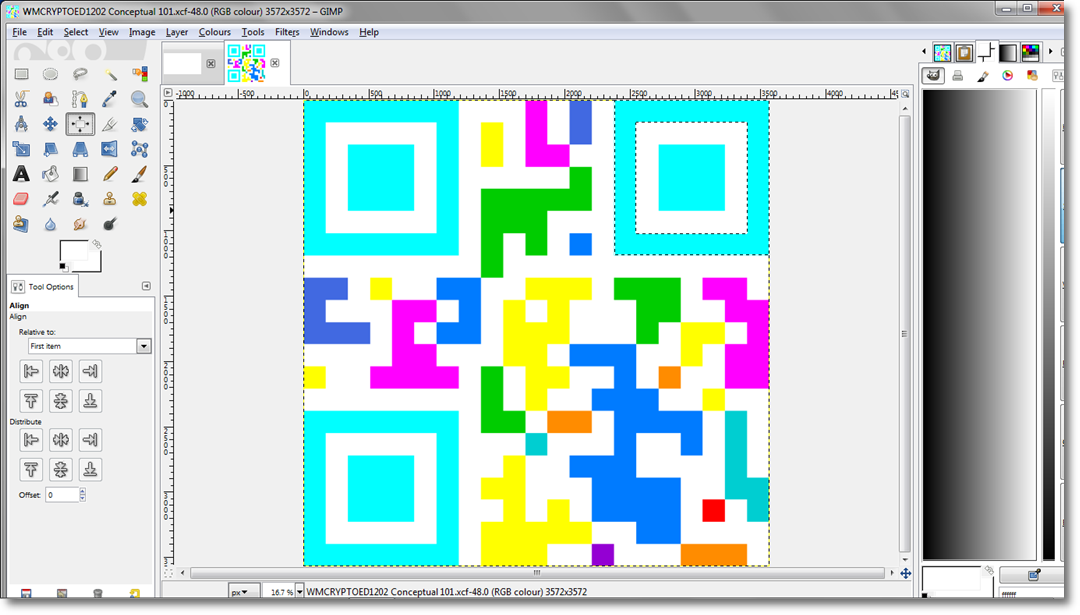Screen dimensions: 1080x615
Task: Show next tabs in right dock
Action: [1050, 52]
